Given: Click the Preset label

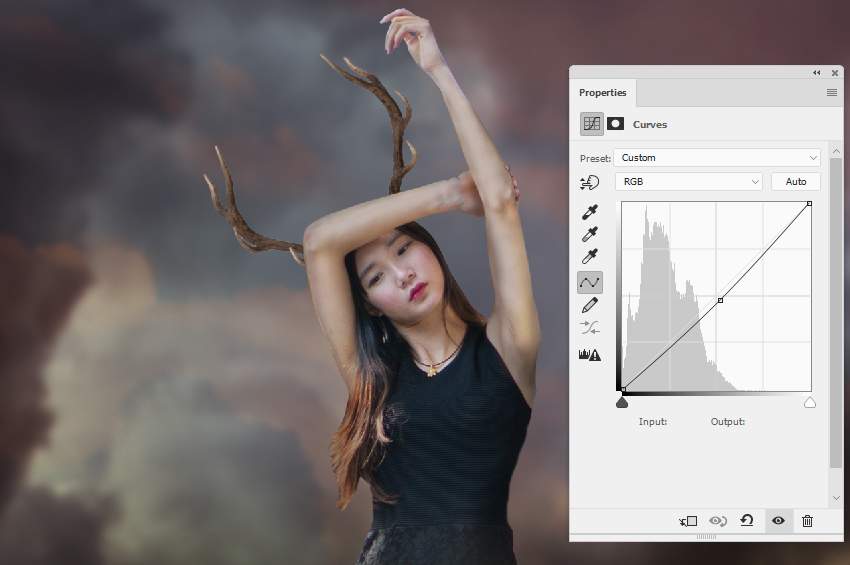Looking at the screenshot, I should pos(595,158).
